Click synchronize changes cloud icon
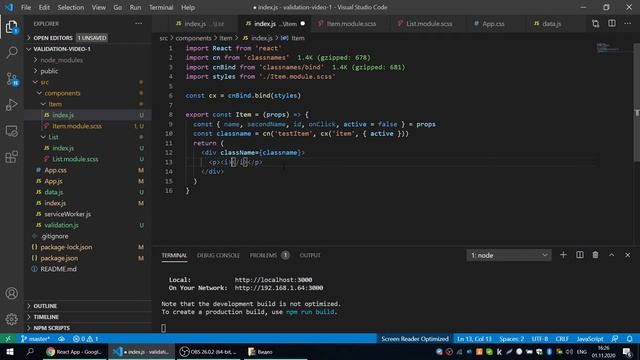This screenshot has height=360, width=640. pyautogui.click(x=61, y=339)
